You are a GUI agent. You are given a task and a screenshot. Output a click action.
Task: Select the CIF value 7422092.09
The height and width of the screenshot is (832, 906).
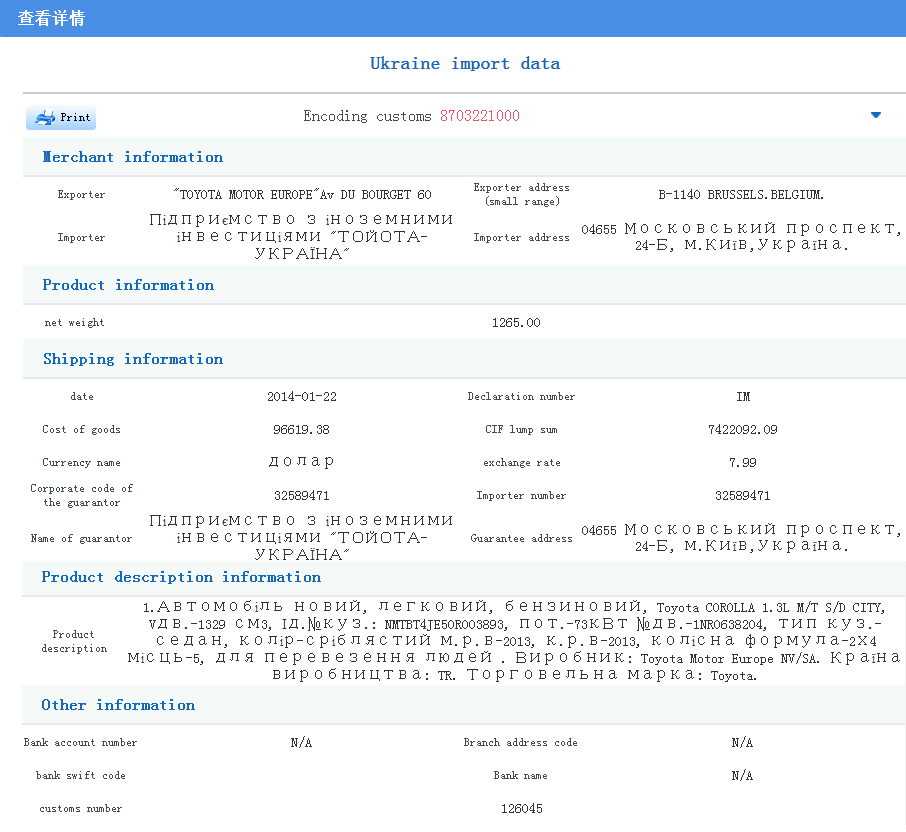tap(742, 429)
